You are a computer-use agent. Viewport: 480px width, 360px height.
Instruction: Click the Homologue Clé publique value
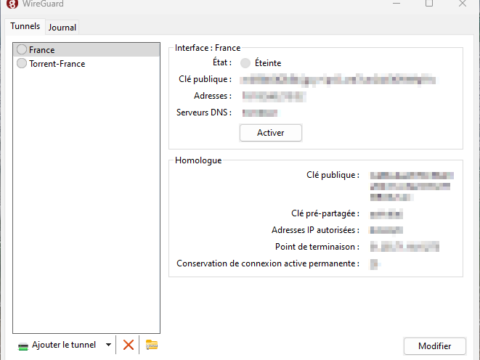[x=412, y=186]
